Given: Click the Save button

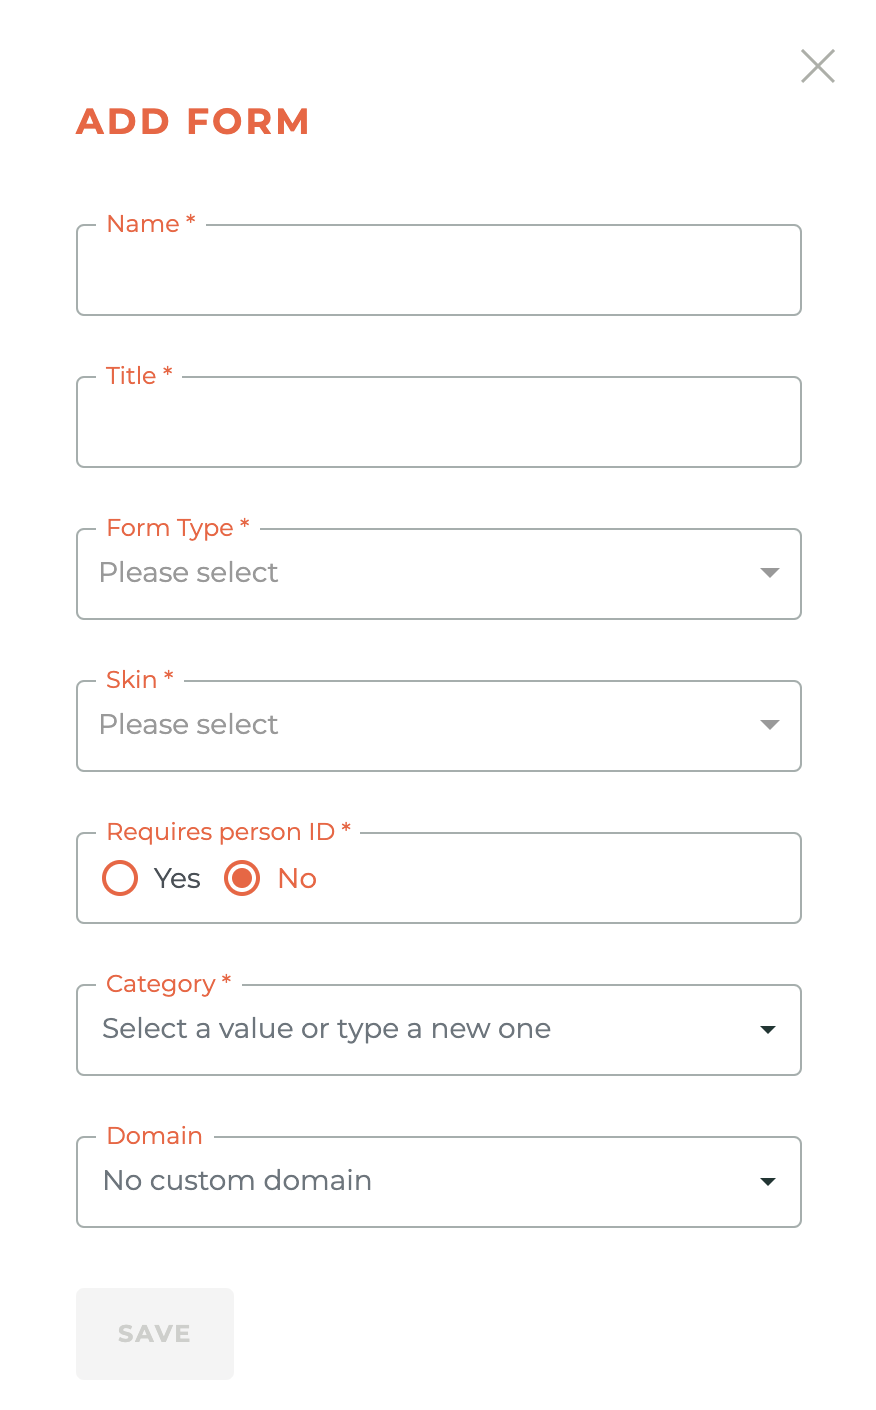Looking at the screenshot, I should click(x=155, y=1333).
